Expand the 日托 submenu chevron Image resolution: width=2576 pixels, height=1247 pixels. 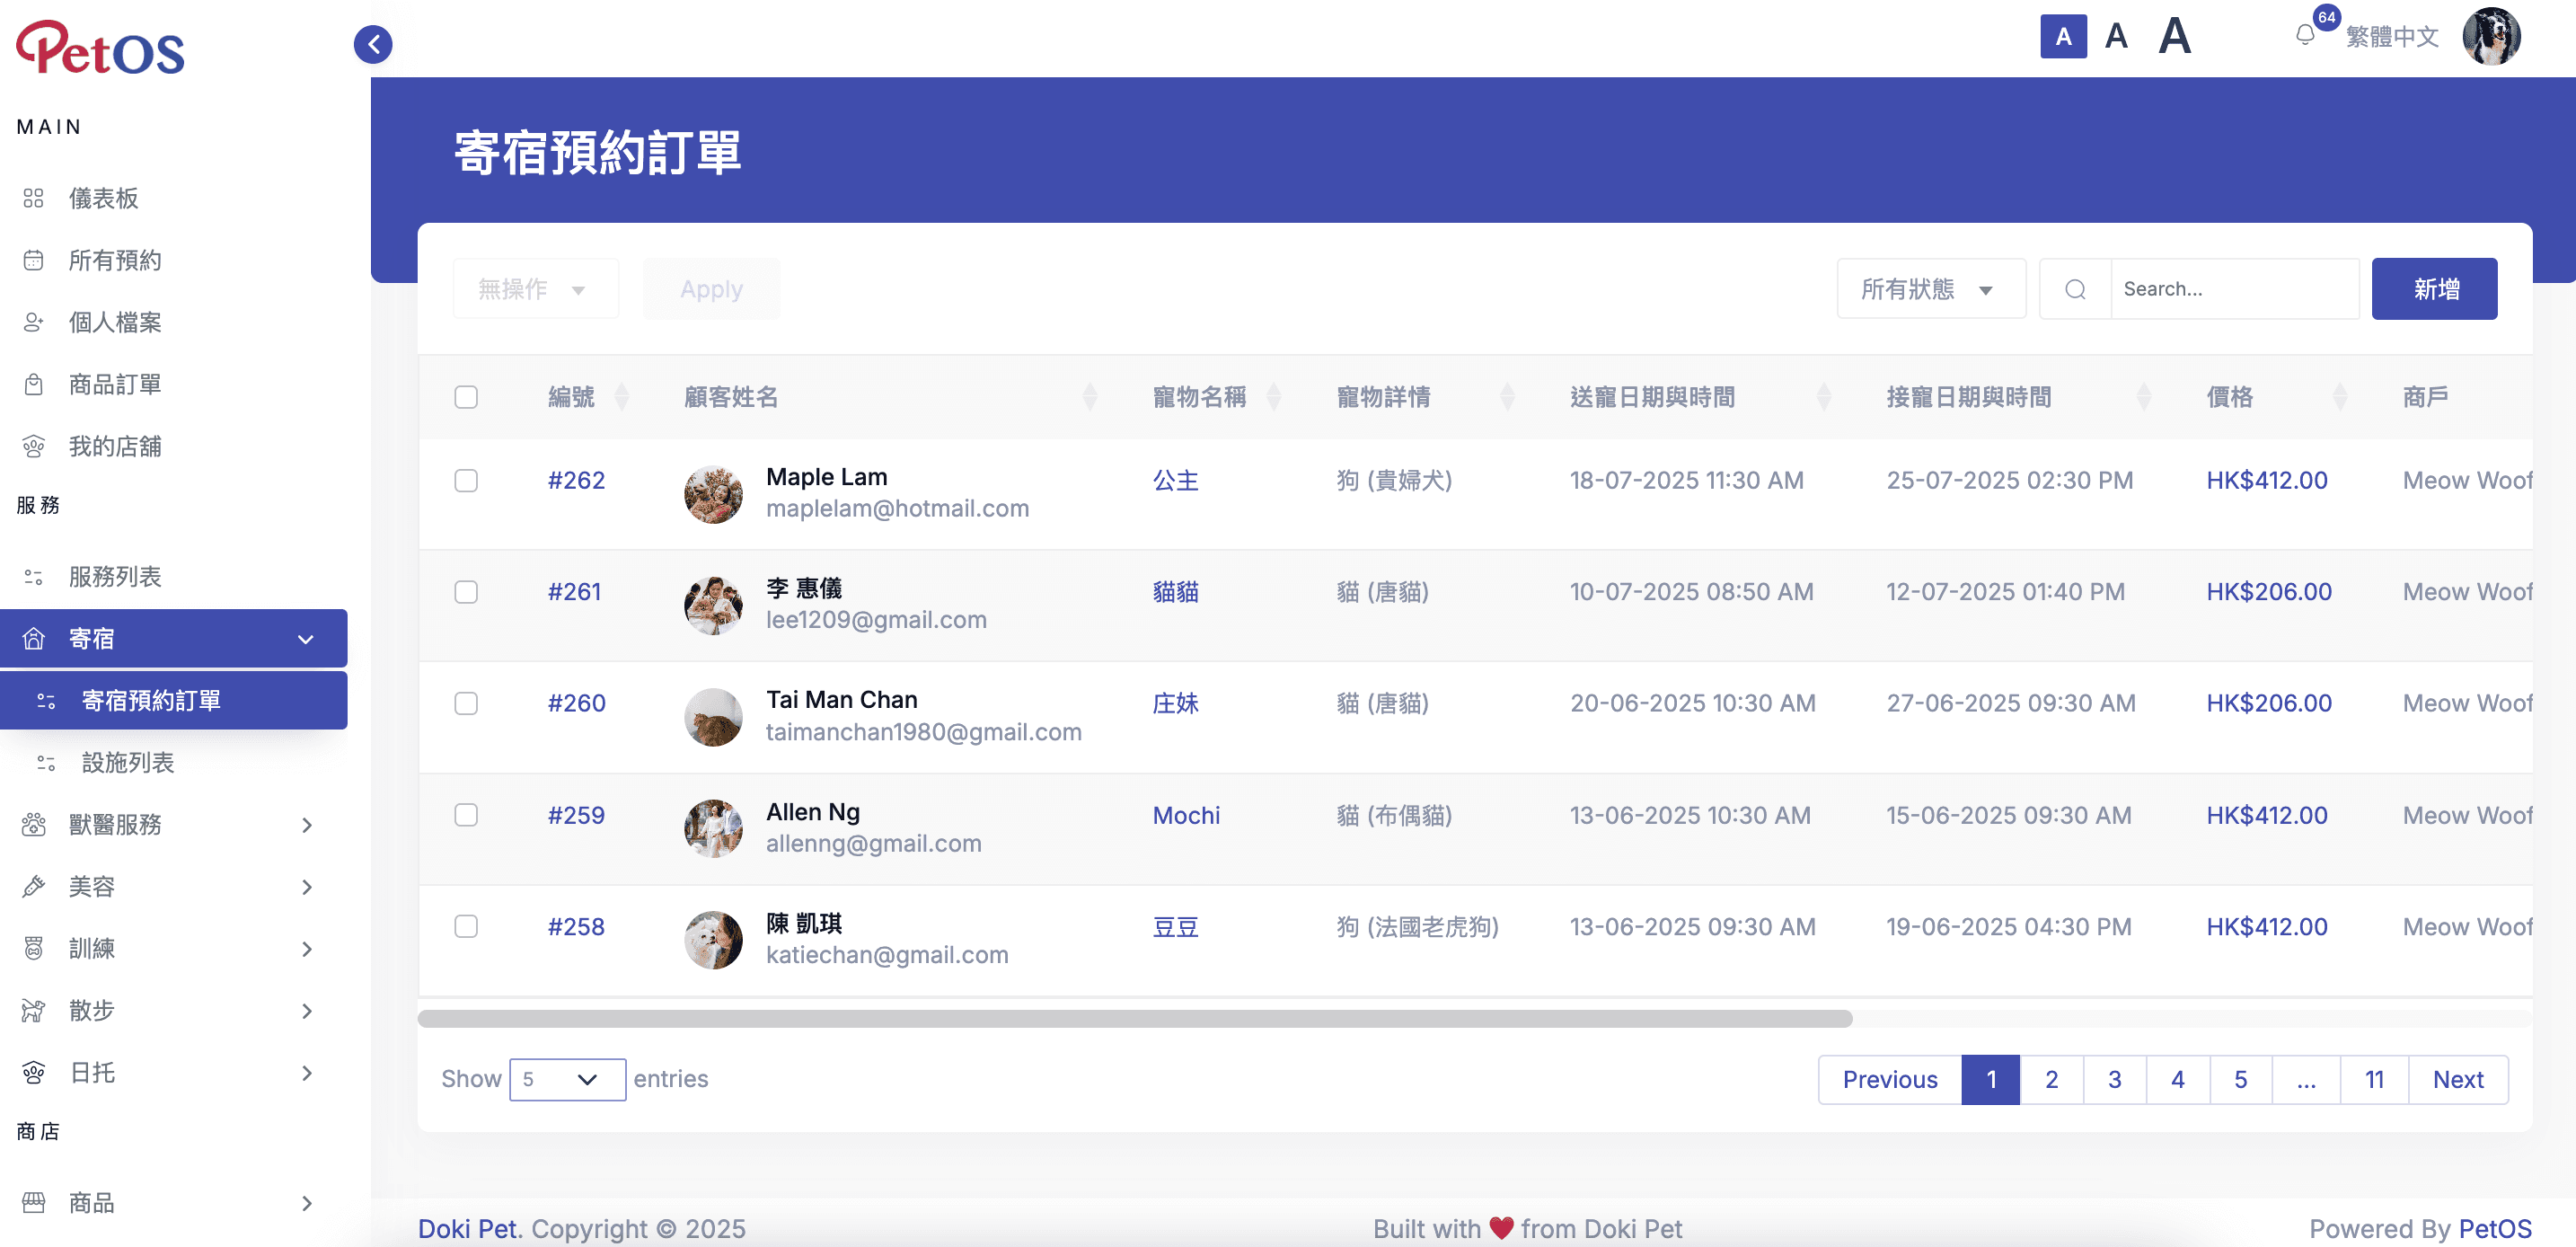click(x=306, y=1072)
